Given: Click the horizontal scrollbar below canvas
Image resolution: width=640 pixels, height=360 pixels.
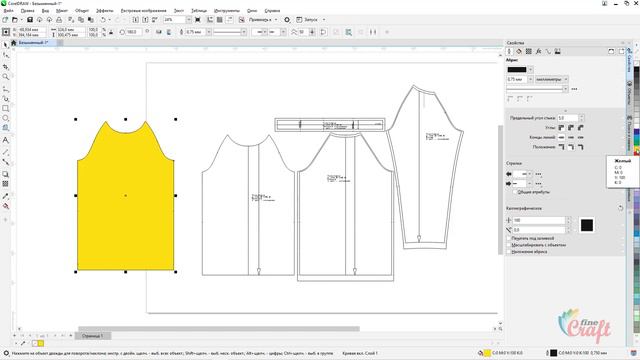Looking at the screenshot, I should coord(219,329).
